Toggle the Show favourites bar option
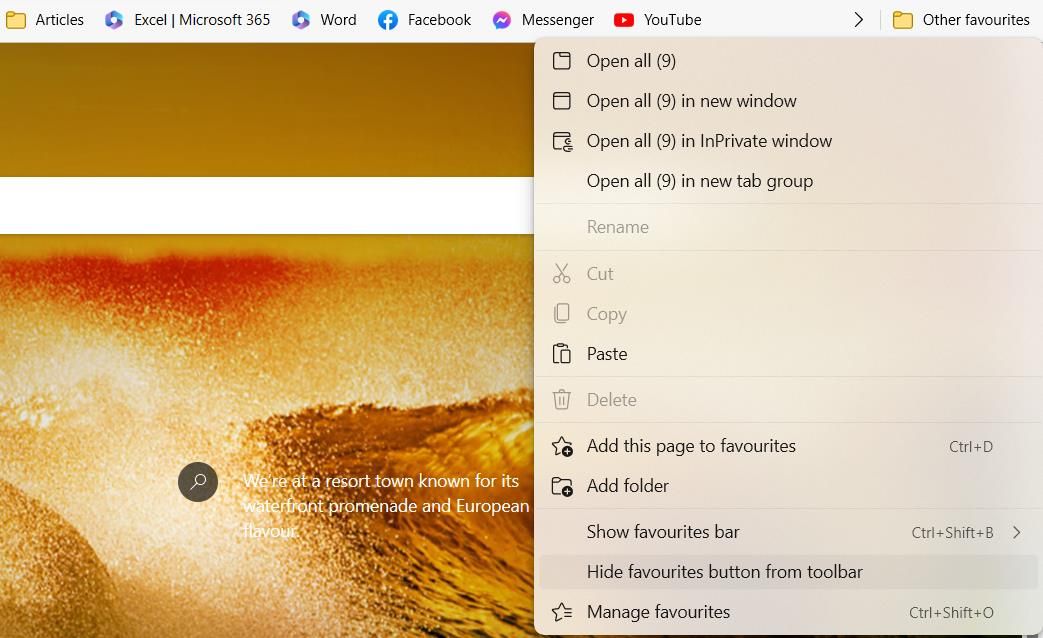 pyautogui.click(x=663, y=532)
